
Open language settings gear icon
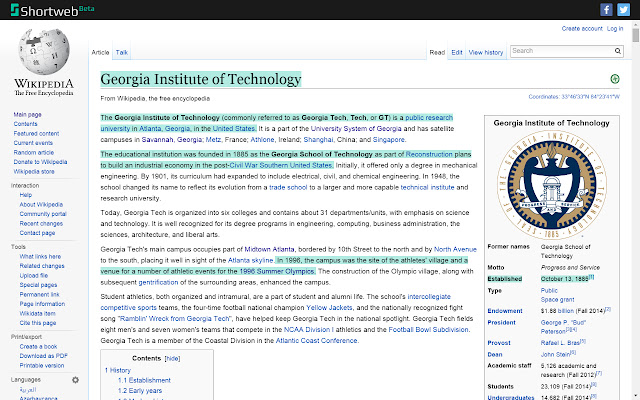coord(76,380)
